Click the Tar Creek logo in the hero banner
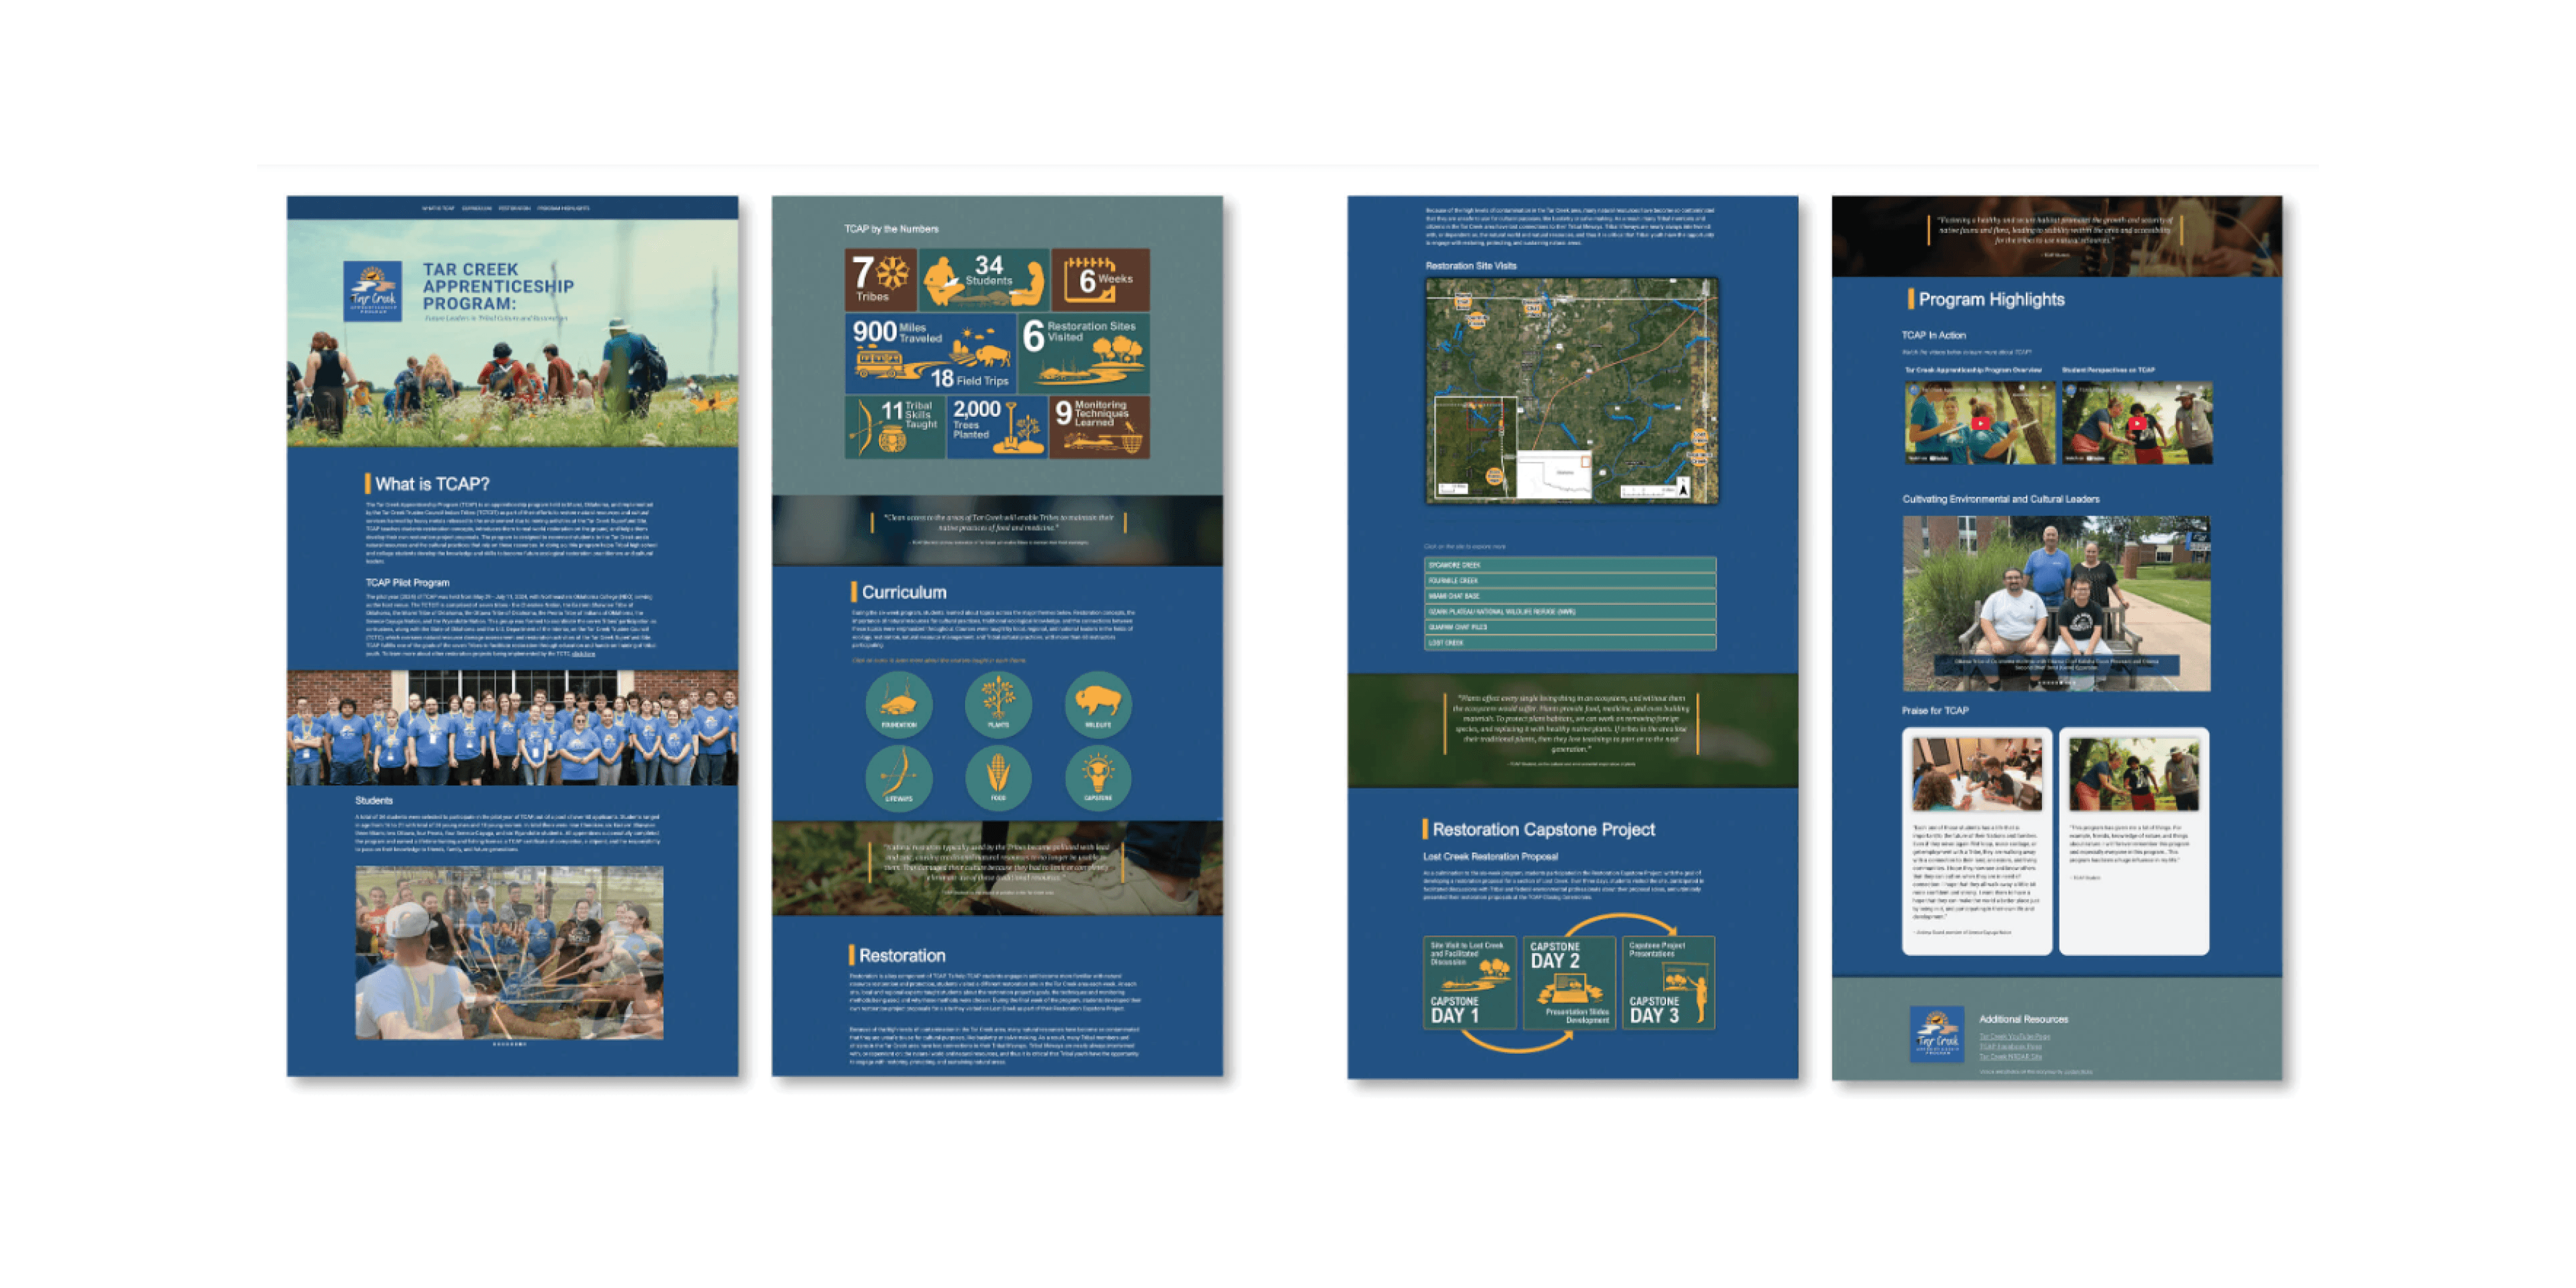Viewport: 2576px width, 1288px height. [372, 291]
